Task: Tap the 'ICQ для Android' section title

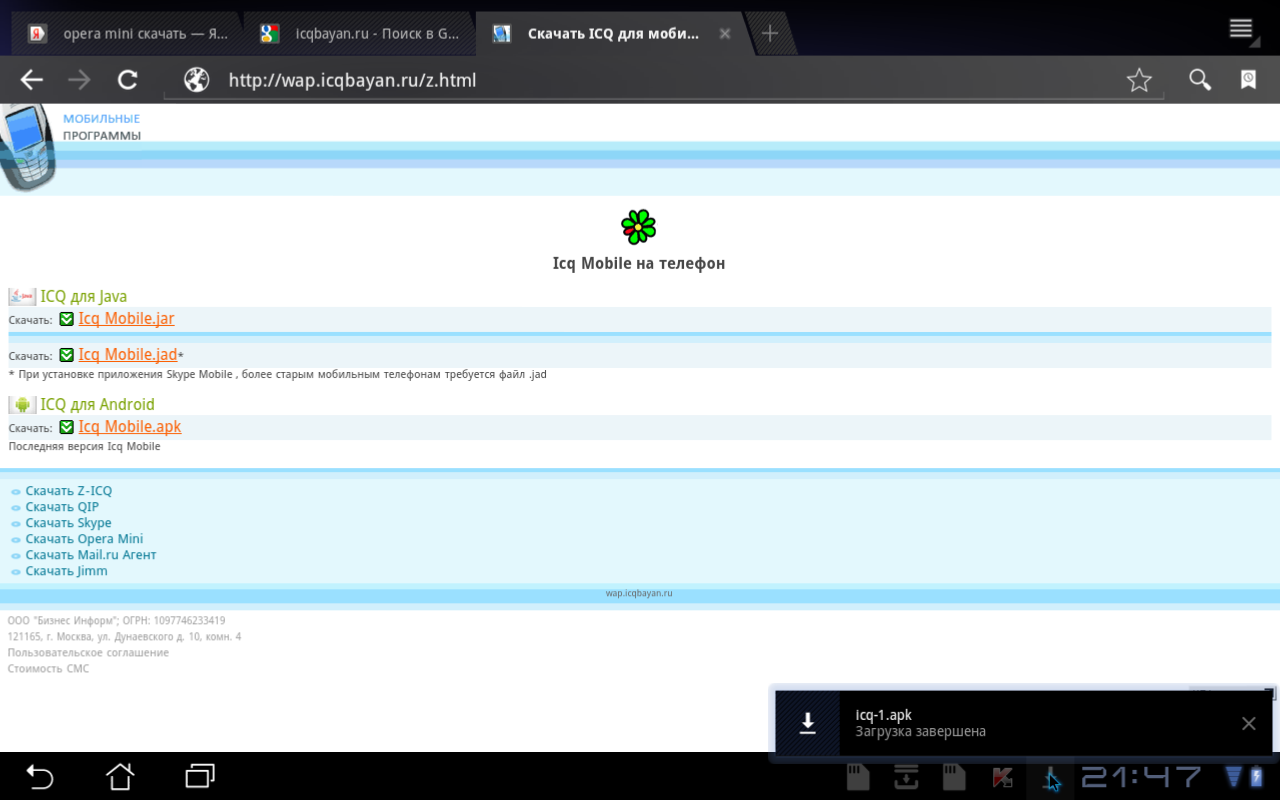Action: pyautogui.click(x=97, y=404)
